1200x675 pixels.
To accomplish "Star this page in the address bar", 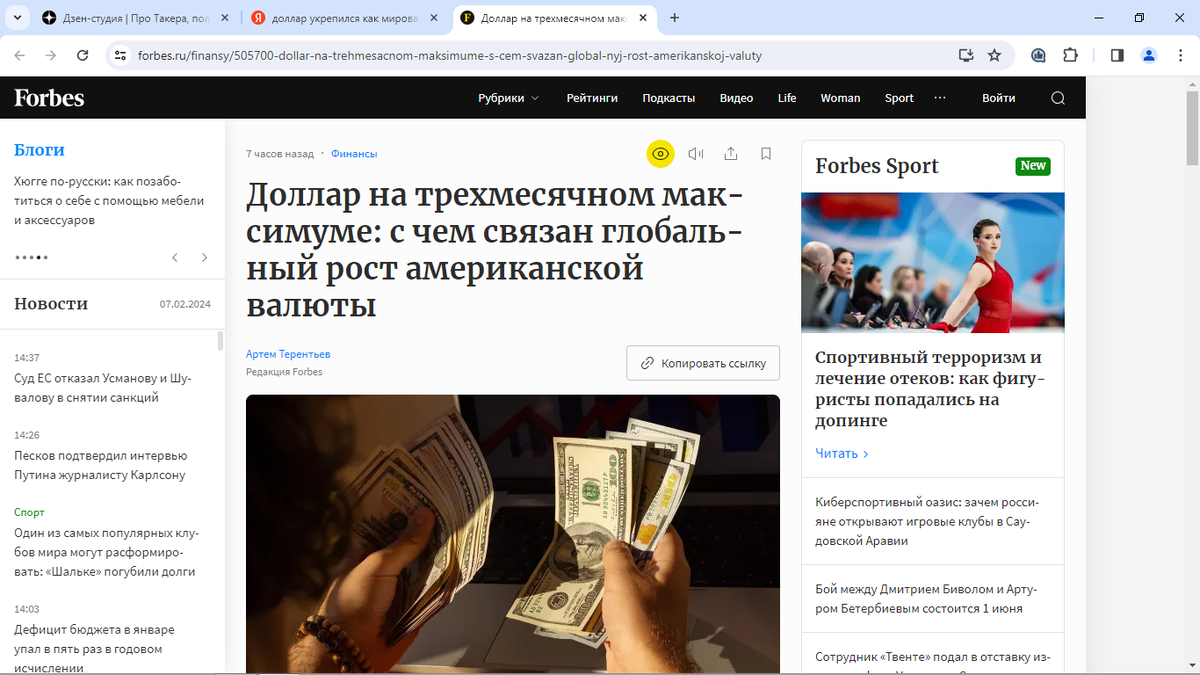I will pyautogui.click(x=994, y=56).
